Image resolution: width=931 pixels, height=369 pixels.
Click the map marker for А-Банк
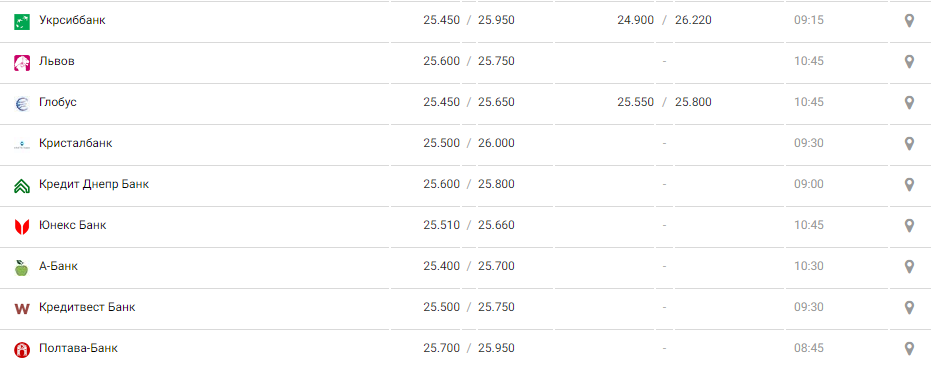point(908,267)
